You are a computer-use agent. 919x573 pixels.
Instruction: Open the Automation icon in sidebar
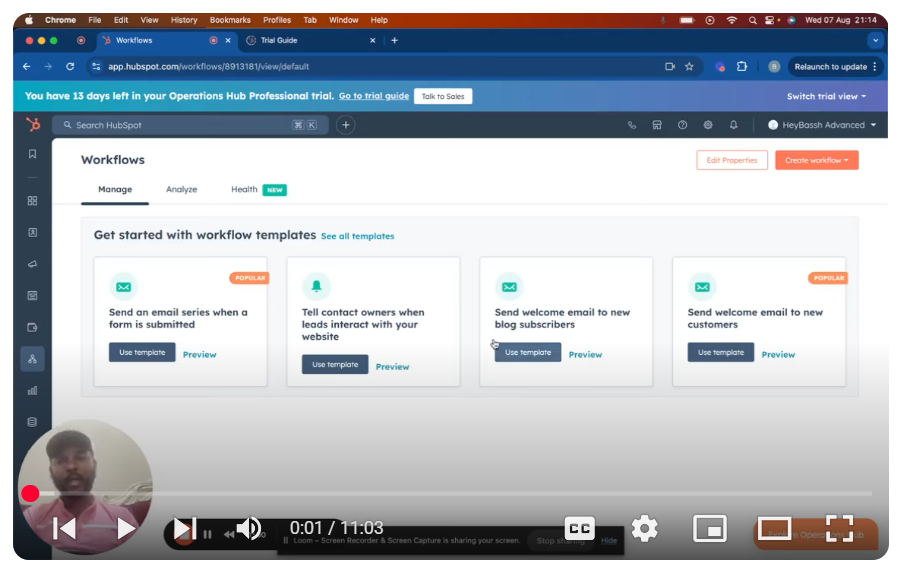coord(32,359)
